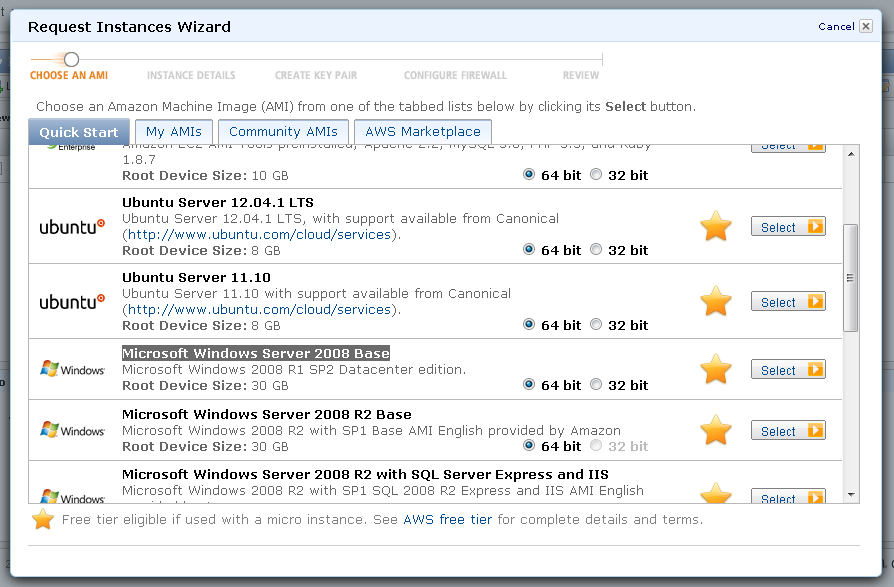Click the Instance Details wizard step
894x587 pixels.
coord(191,75)
